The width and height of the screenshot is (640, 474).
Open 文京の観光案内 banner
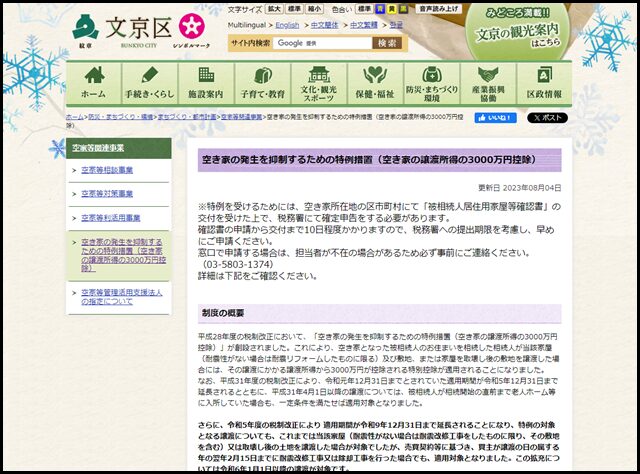518,31
